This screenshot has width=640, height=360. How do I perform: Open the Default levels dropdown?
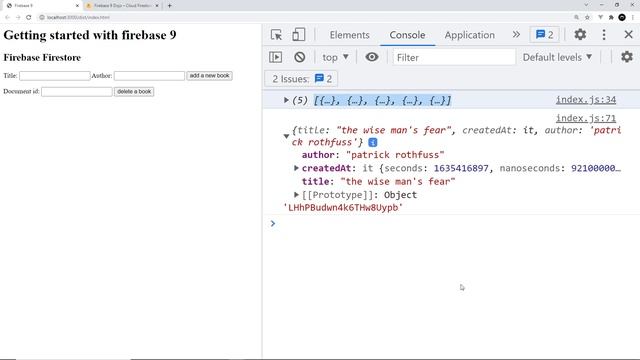[557, 57]
